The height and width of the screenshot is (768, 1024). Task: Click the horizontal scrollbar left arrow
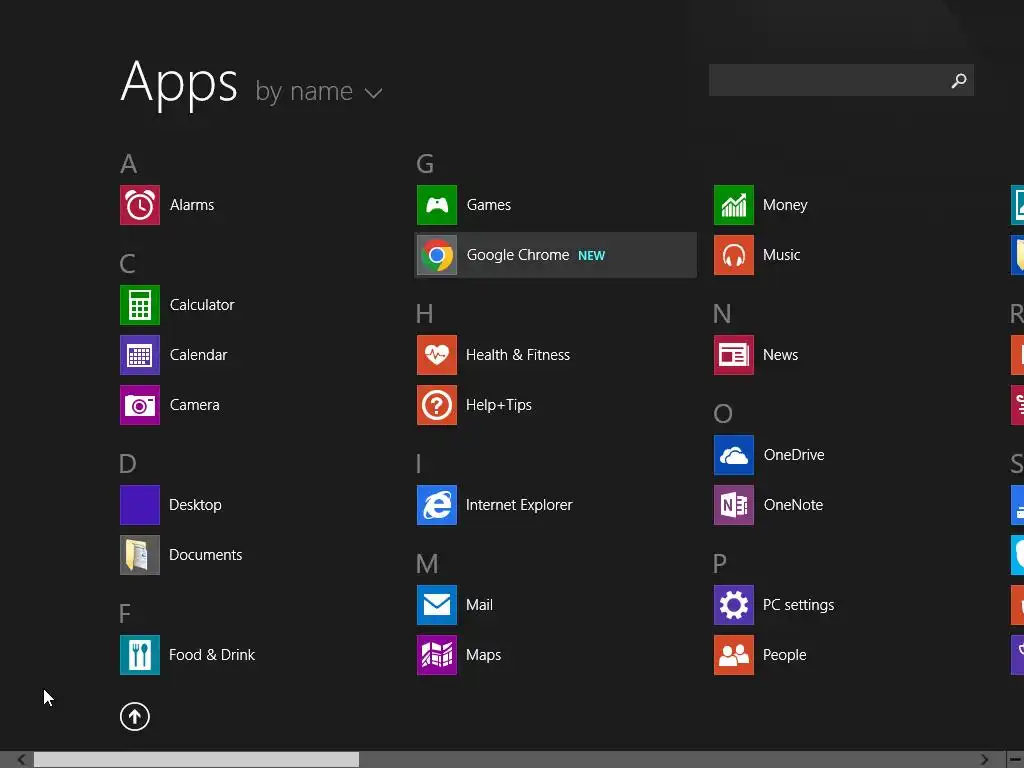(22, 760)
